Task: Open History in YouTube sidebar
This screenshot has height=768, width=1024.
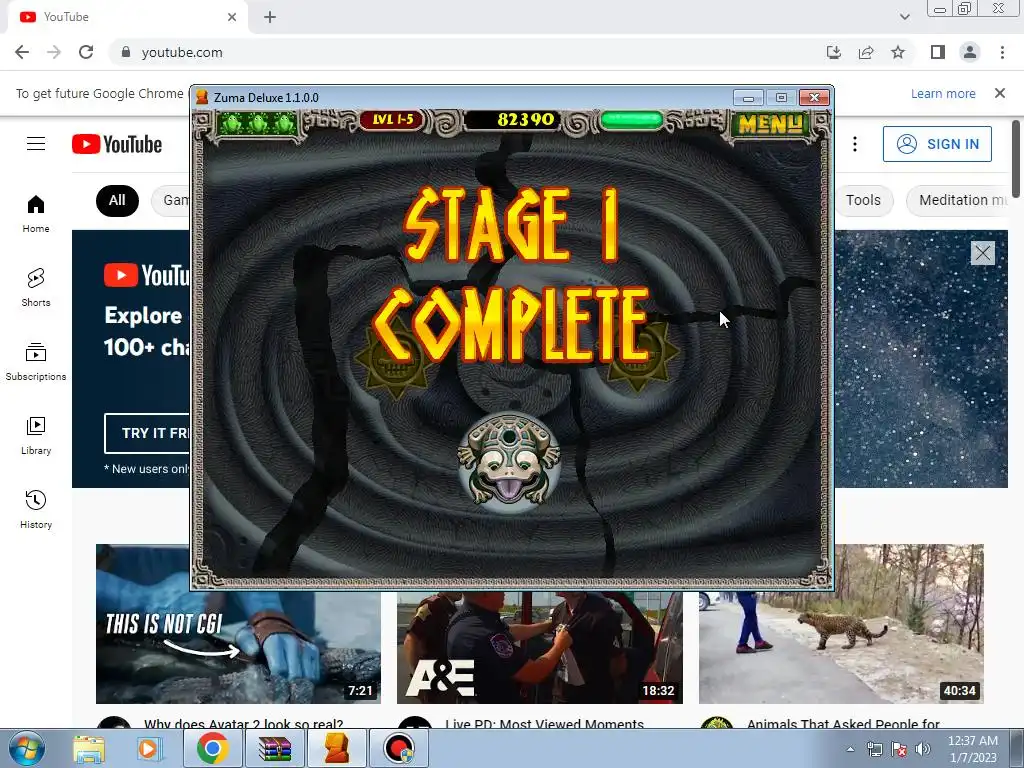Action: pyautogui.click(x=36, y=509)
